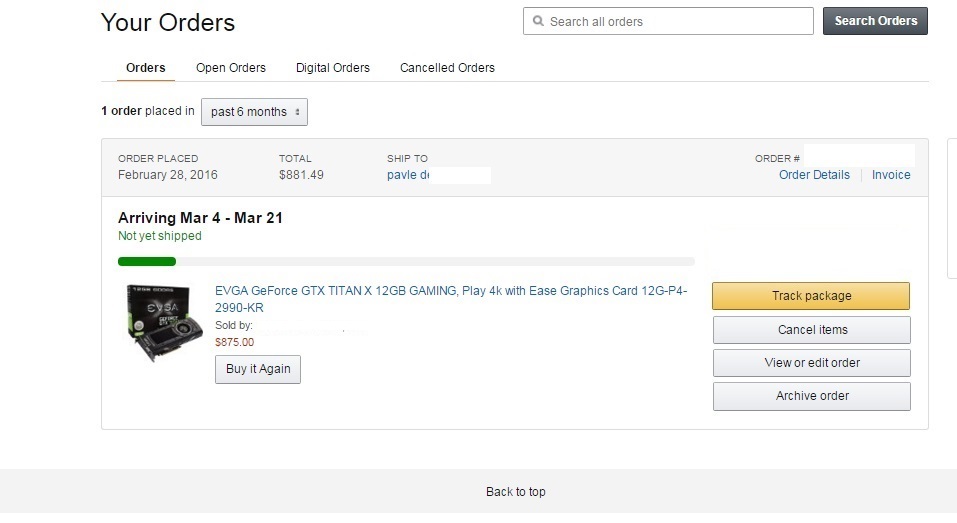Click the Search Orders button
This screenshot has width=957, height=523.
(875, 21)
